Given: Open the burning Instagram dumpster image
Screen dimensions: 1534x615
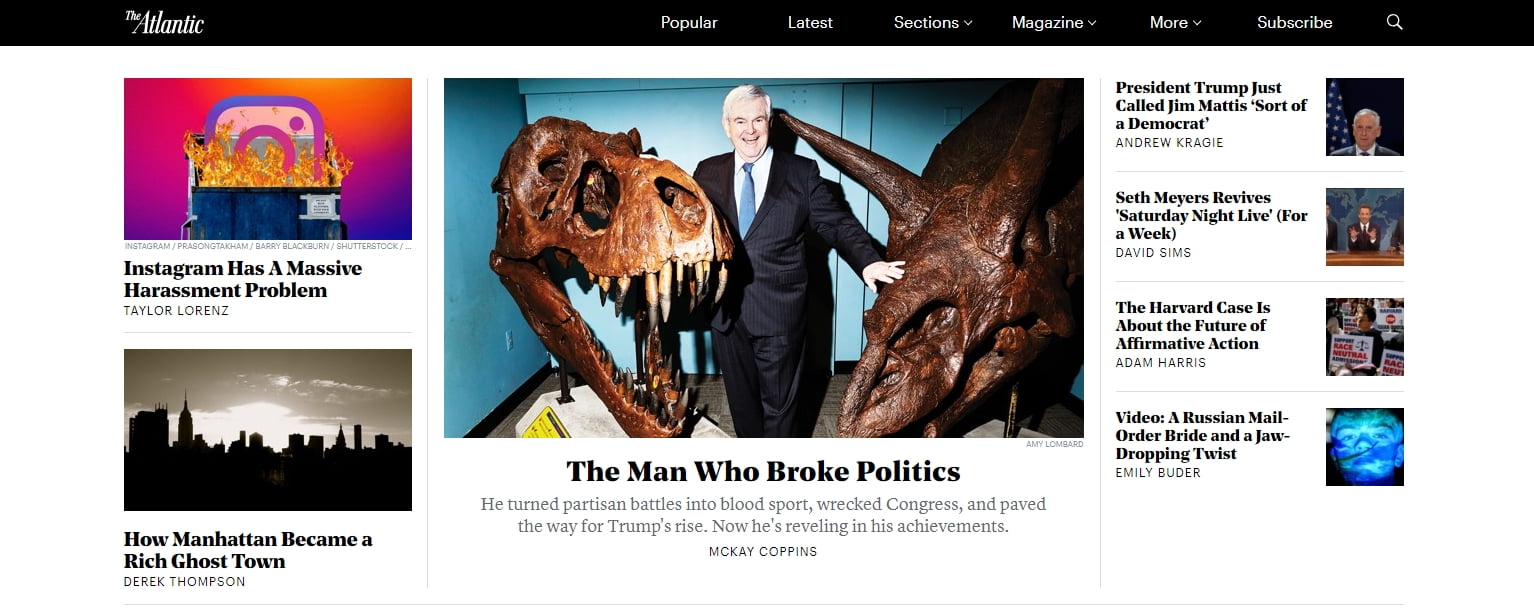Looking at the screenshot, I should point(268,159).
